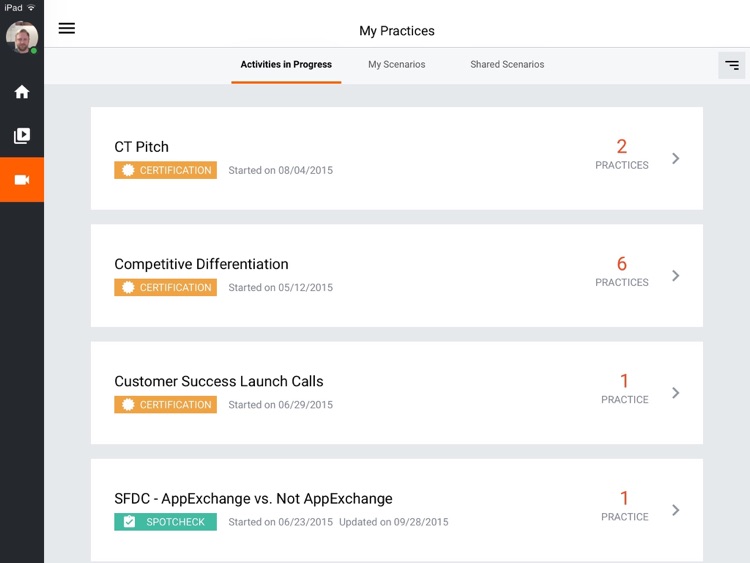This screenshot has height=563, width=750.
Task: Open the Shared Scenarios tab
Action: (507, 65)
